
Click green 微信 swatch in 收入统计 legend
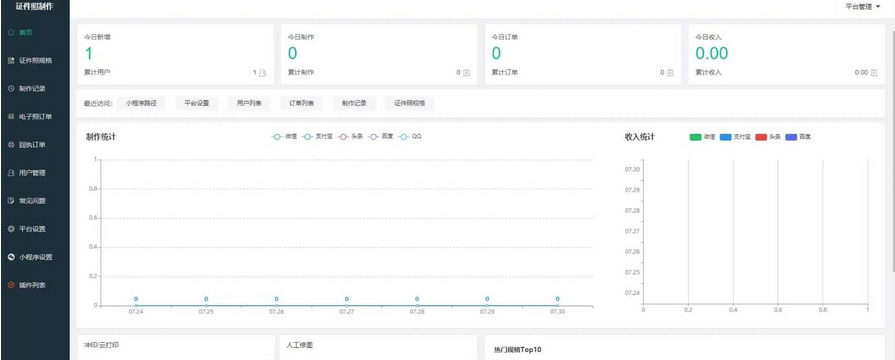click(x=695, y=137)
